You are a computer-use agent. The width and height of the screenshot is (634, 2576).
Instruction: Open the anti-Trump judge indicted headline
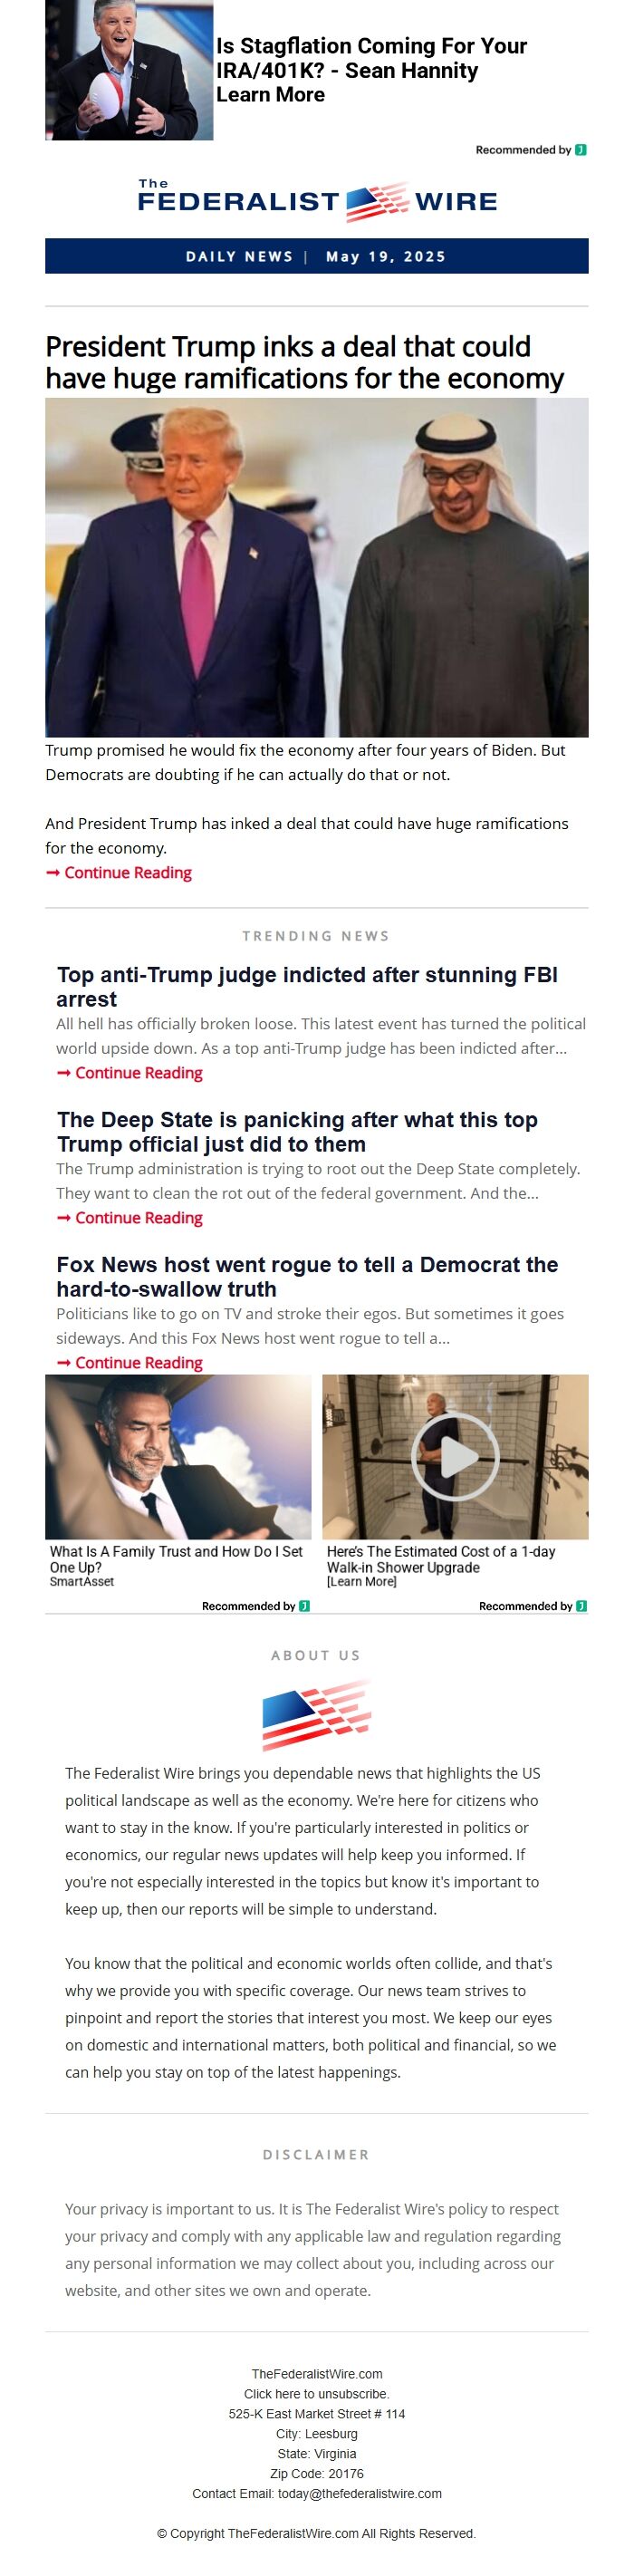307,986
